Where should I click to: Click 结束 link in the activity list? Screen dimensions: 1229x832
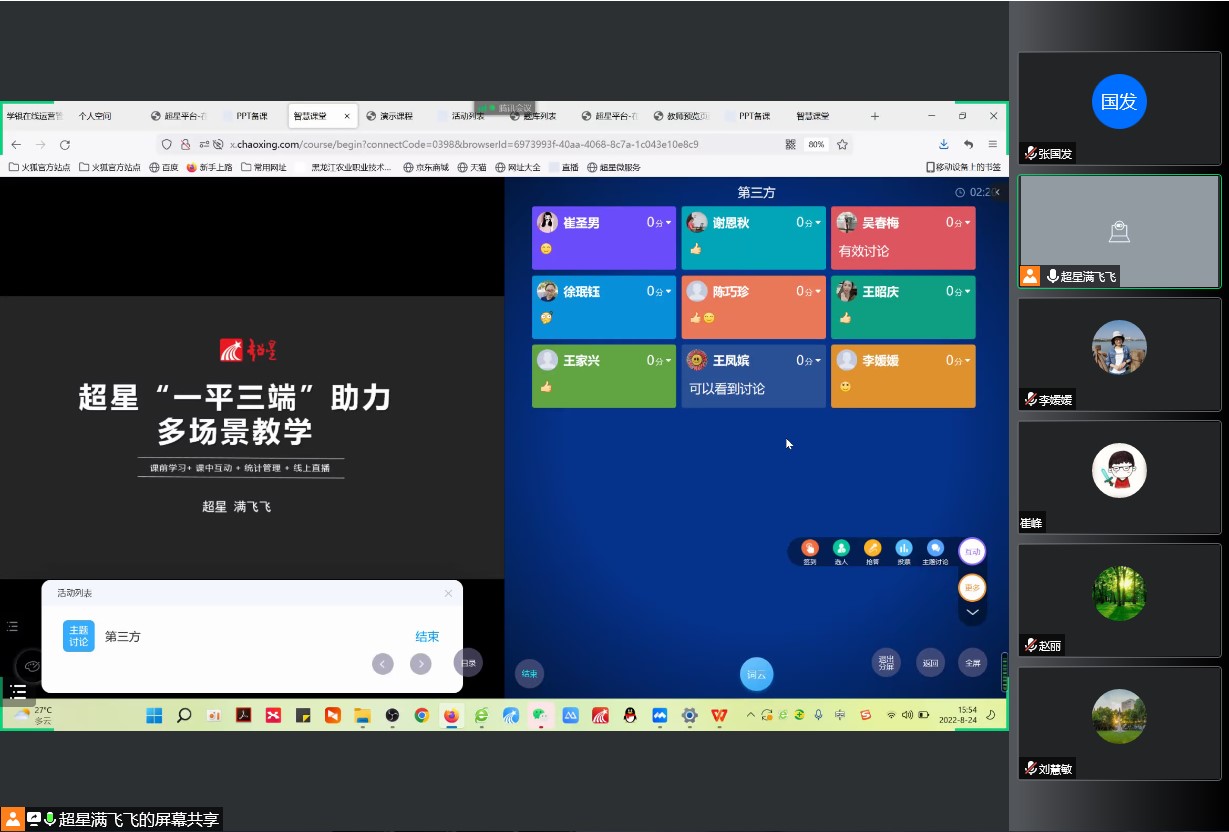(x=427, y=637)
